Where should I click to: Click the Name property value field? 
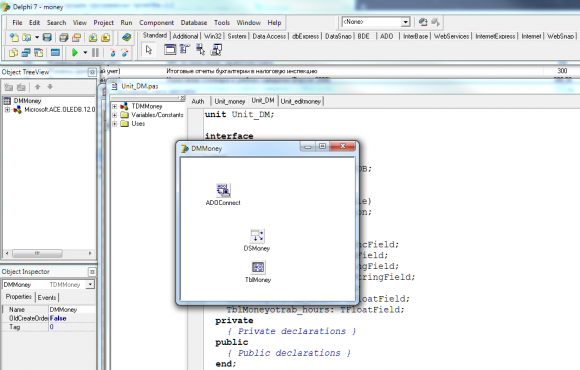tap(72, 309)
